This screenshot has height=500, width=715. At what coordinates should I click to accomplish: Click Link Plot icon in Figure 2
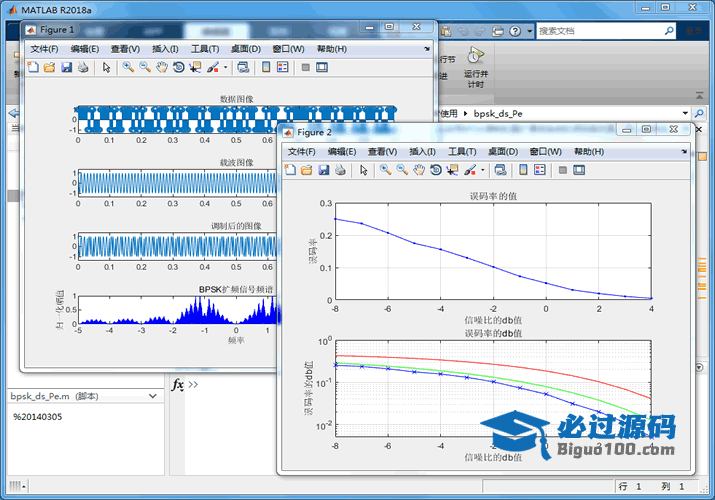(x=499, y=170)
